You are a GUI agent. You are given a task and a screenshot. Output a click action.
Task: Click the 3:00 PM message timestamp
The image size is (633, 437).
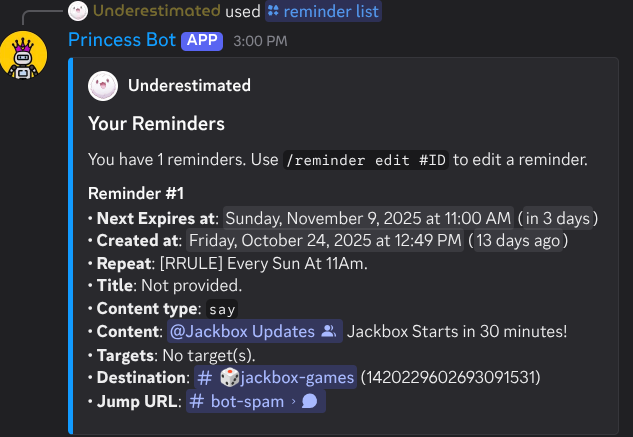259,42
